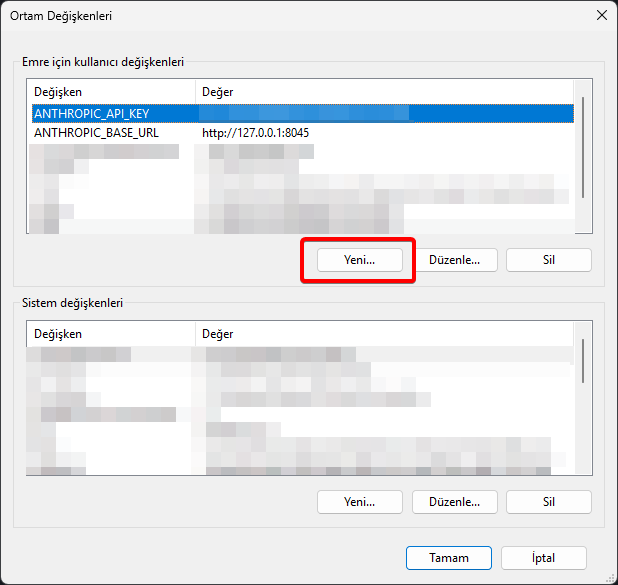Click Düzenle... button under user variables
618x585 pixels.
pyautogui.click(x=454, y=260)
